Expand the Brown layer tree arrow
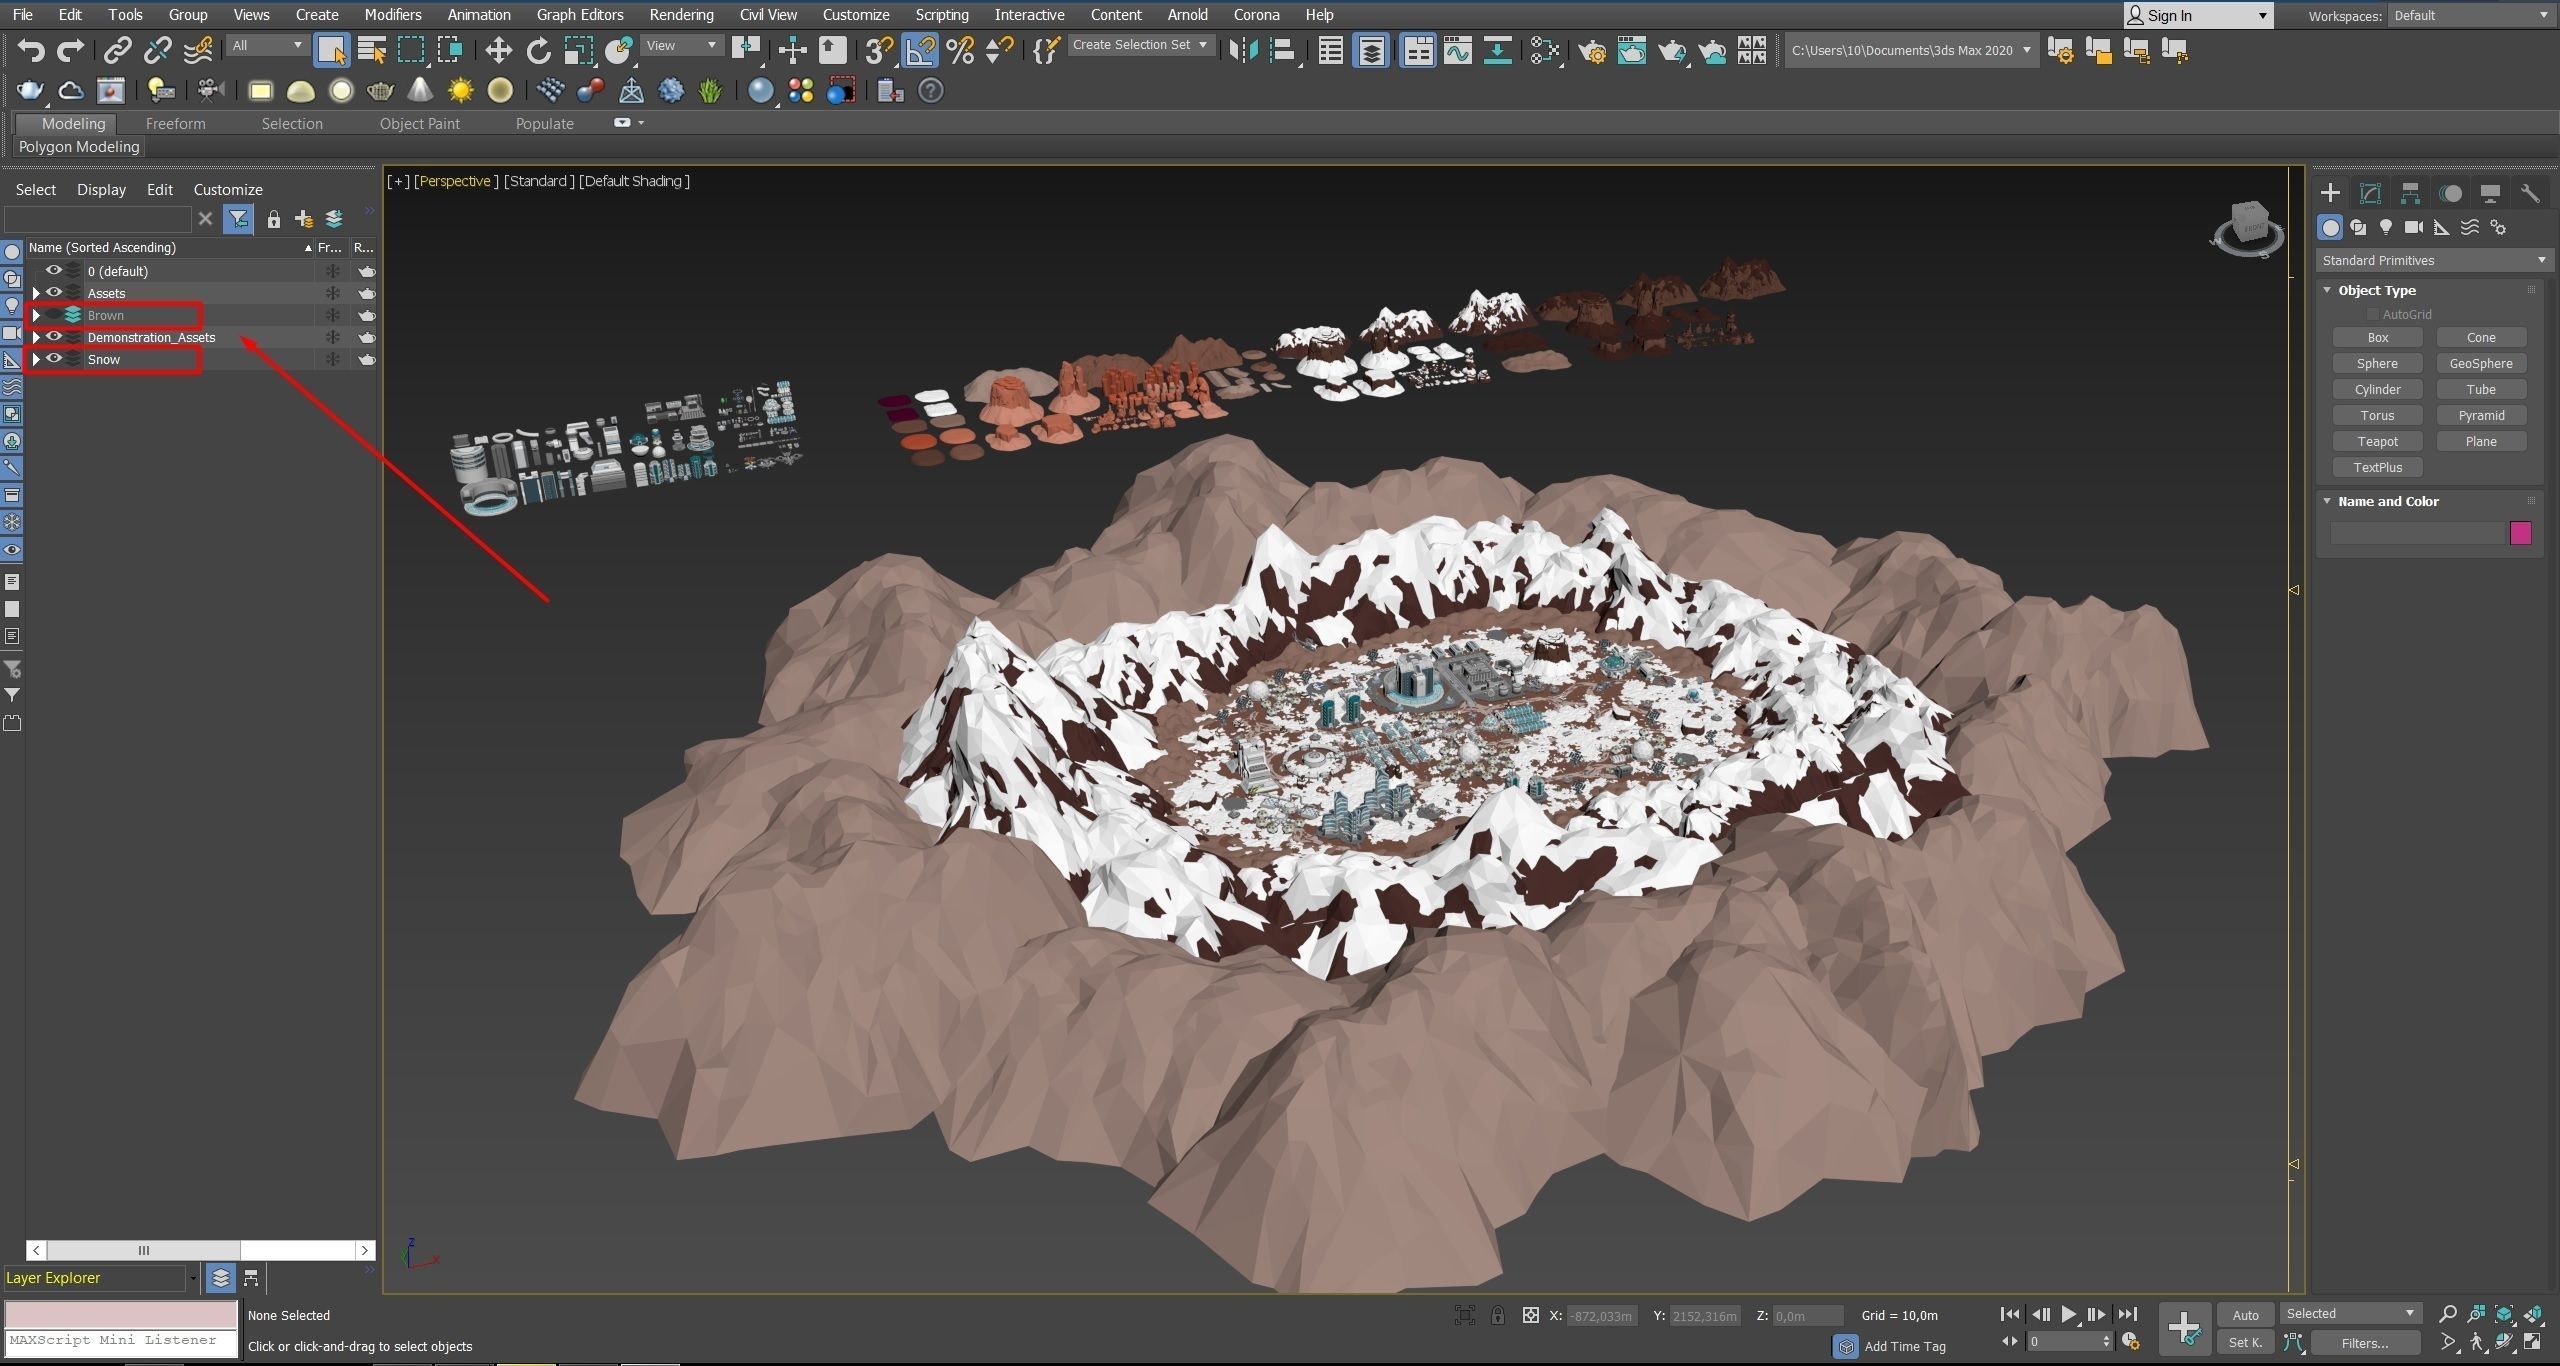 (x=36, y=315)
